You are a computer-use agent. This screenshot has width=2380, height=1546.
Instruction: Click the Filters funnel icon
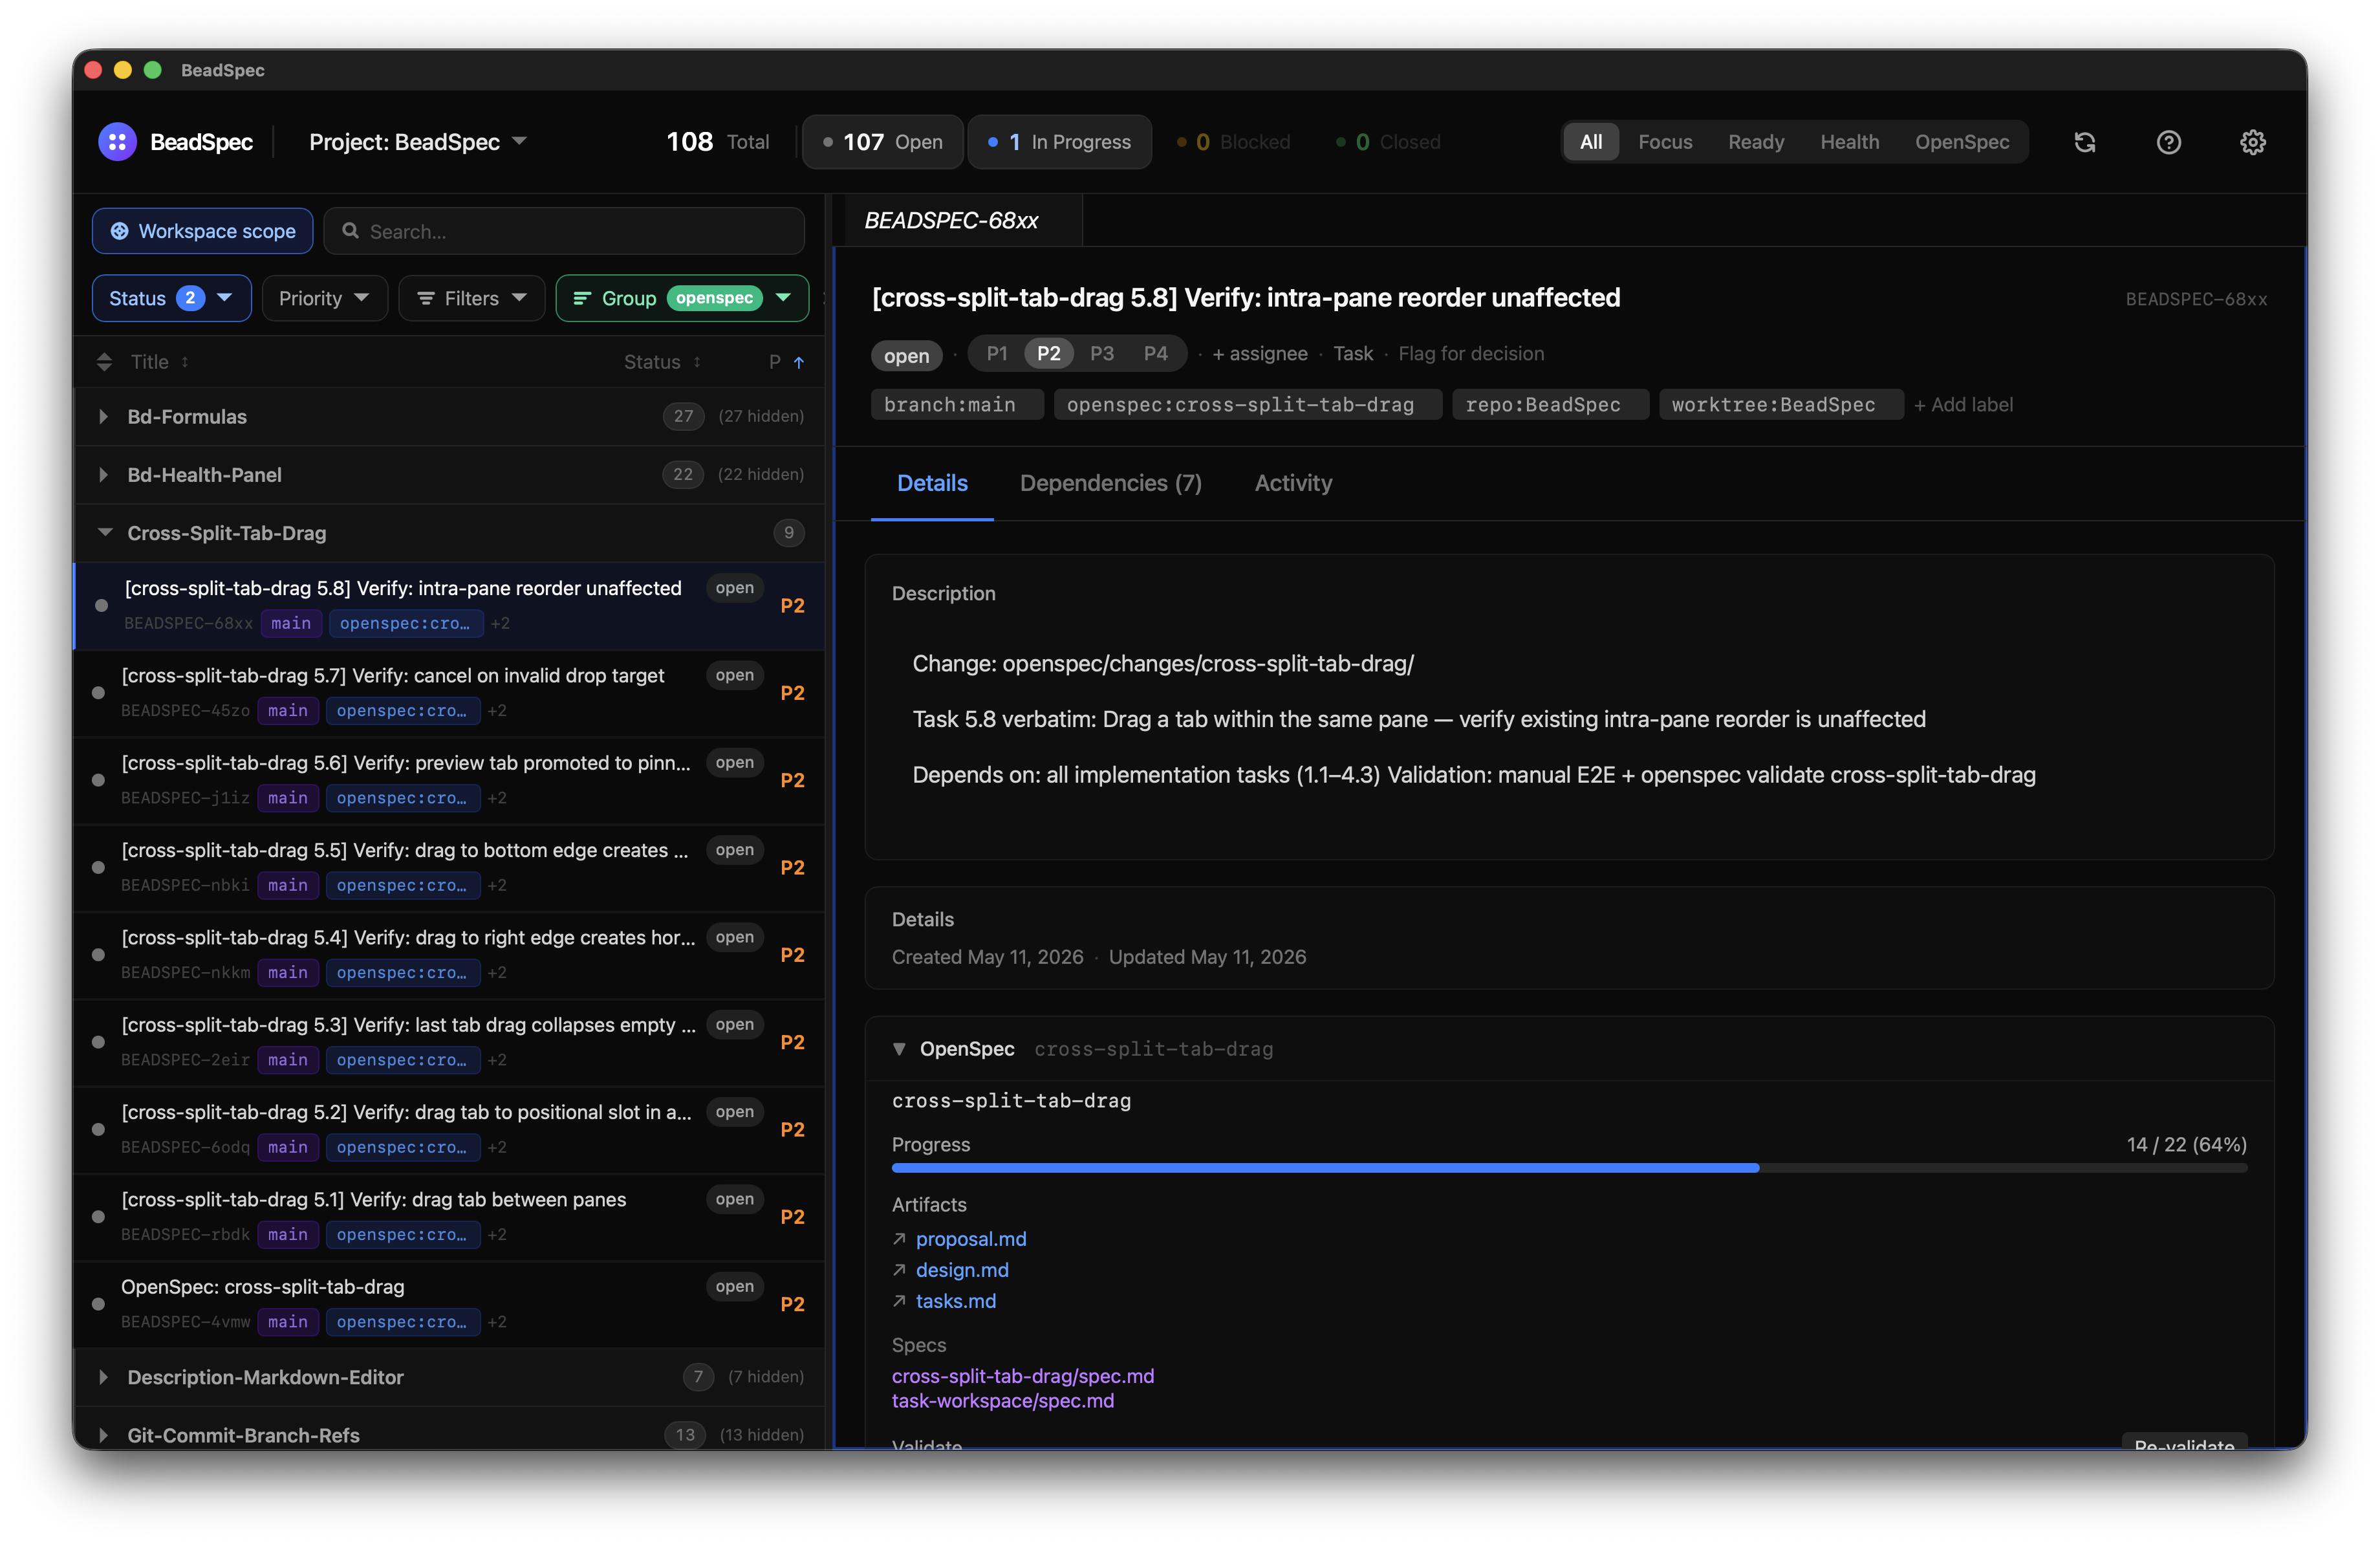(x=426, y=298)
